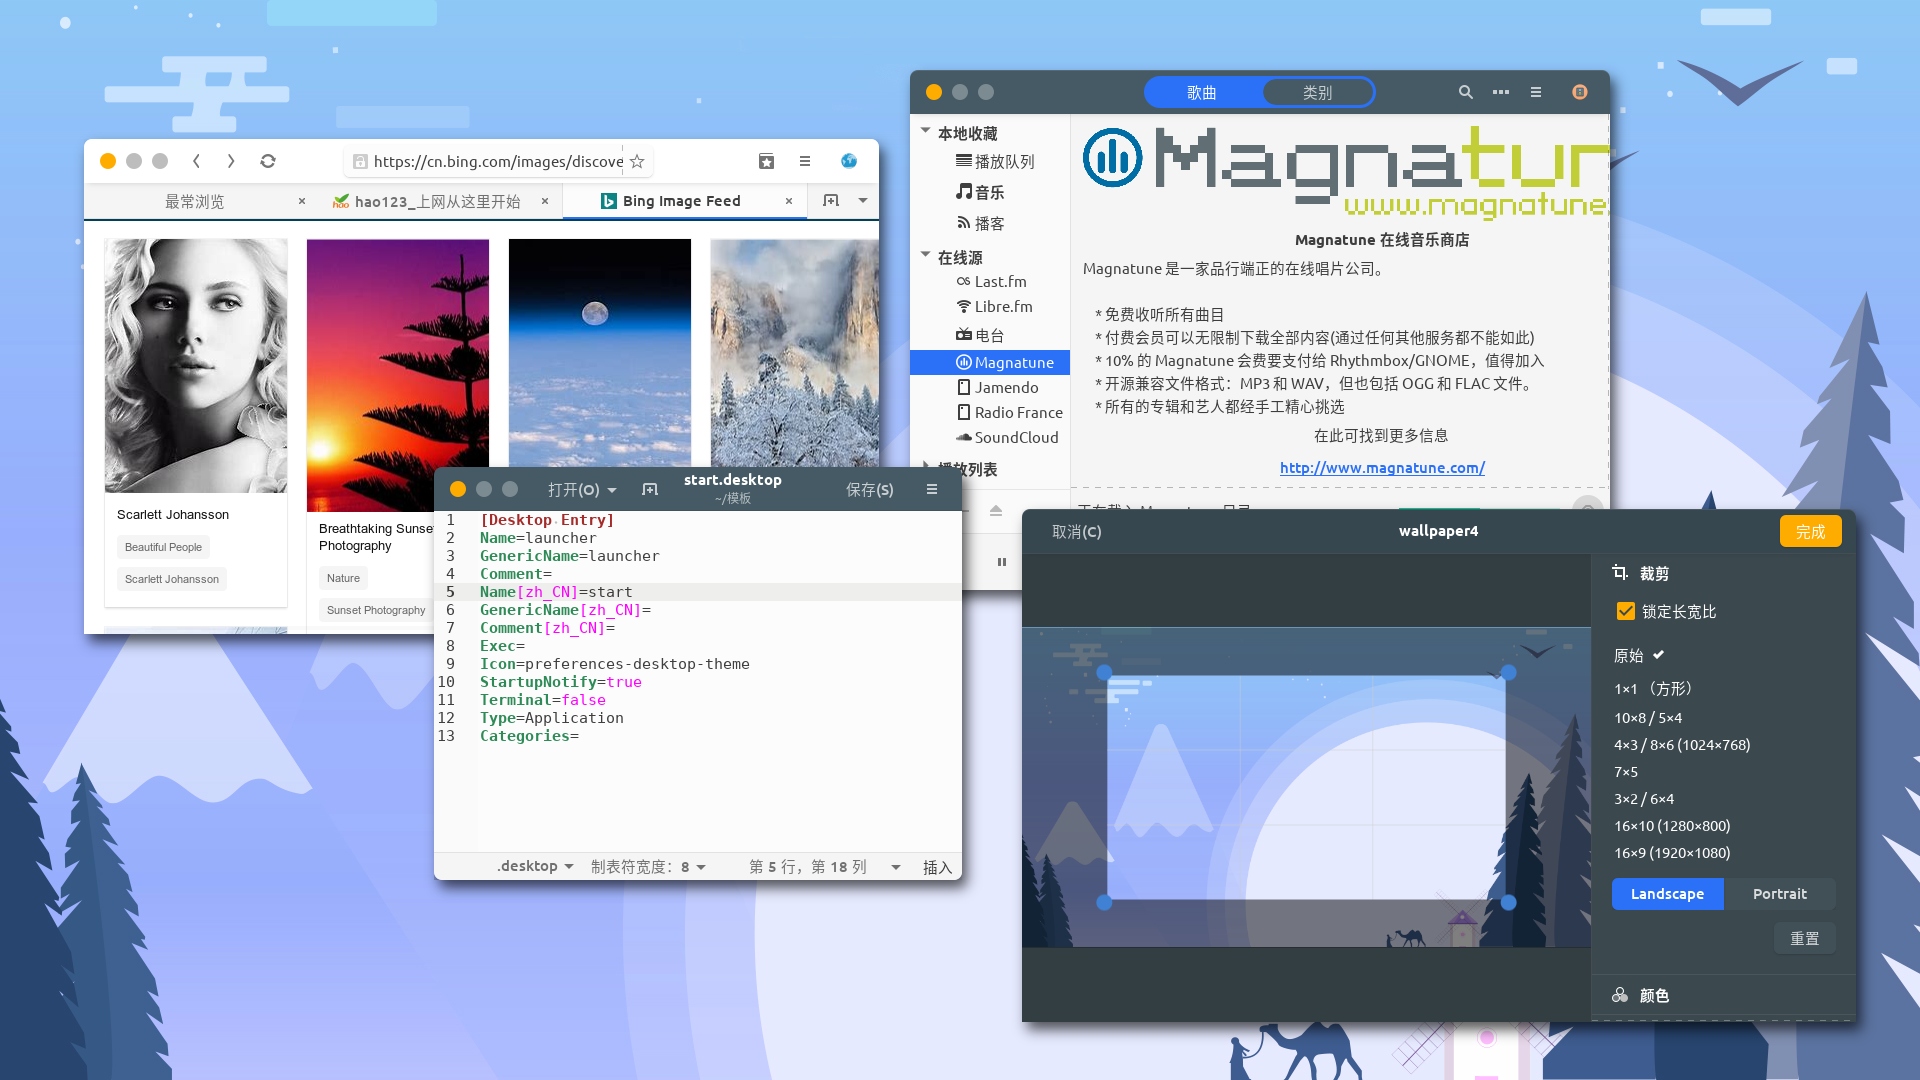Choose the 1×1 square aspect ratio
This screenshot has width=1920, height=1080.
coord(1653,689)
